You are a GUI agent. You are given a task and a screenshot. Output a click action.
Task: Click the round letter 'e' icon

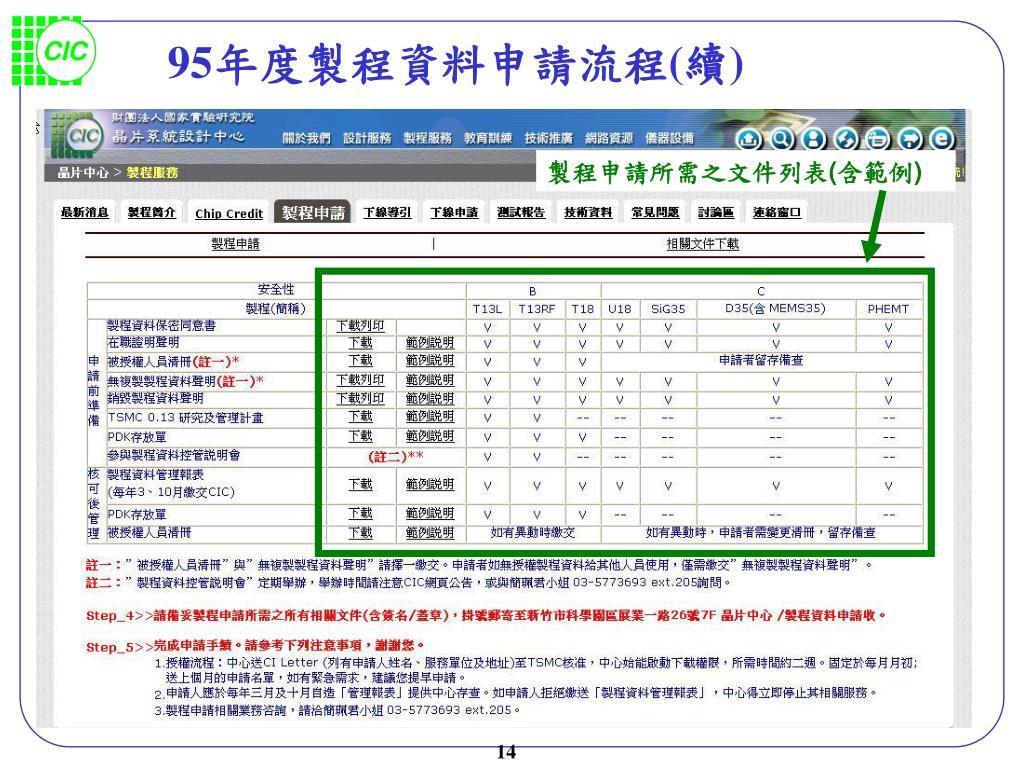[x=942, y=138]
